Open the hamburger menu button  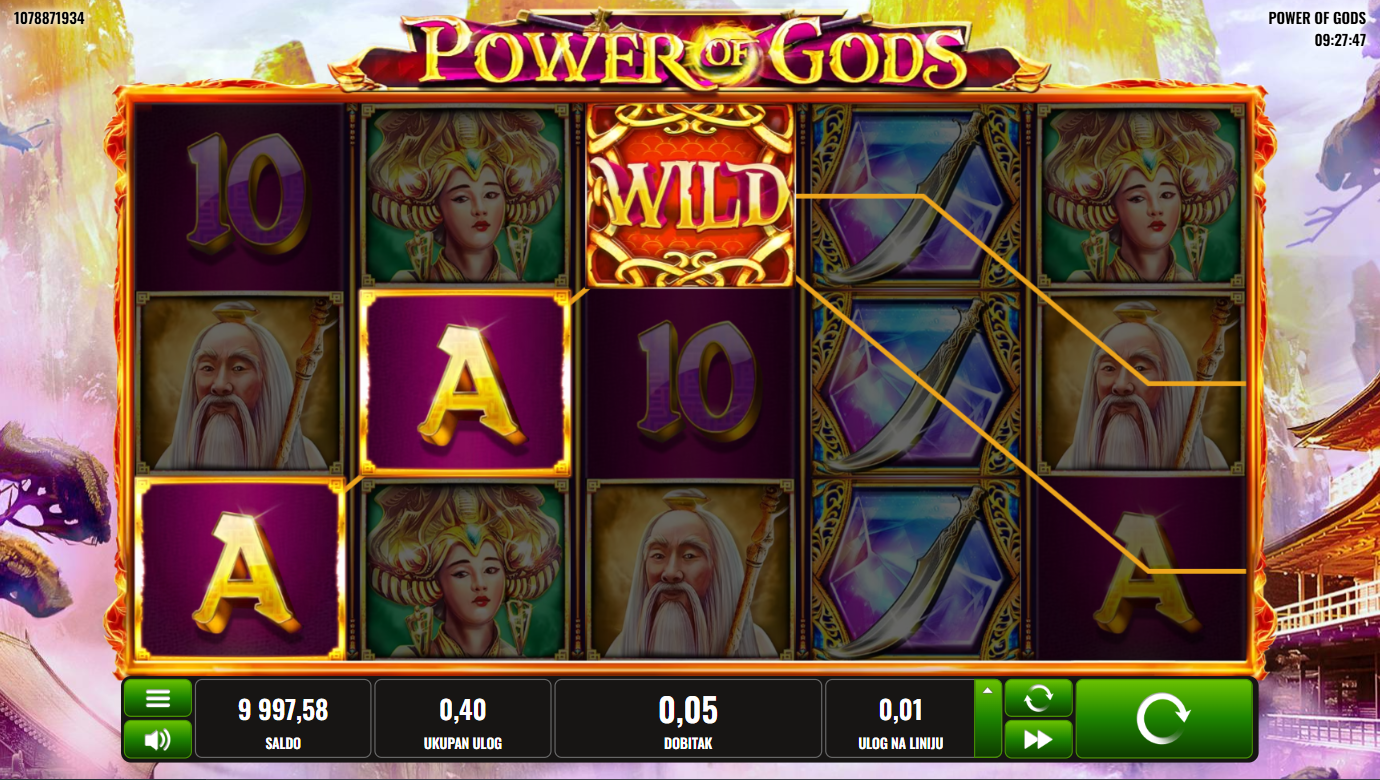point(158,699)
